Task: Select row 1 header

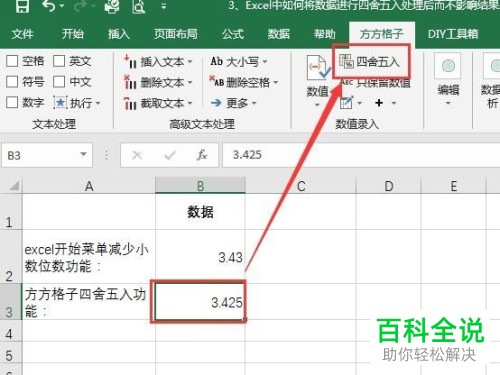Action: (11, 212)
